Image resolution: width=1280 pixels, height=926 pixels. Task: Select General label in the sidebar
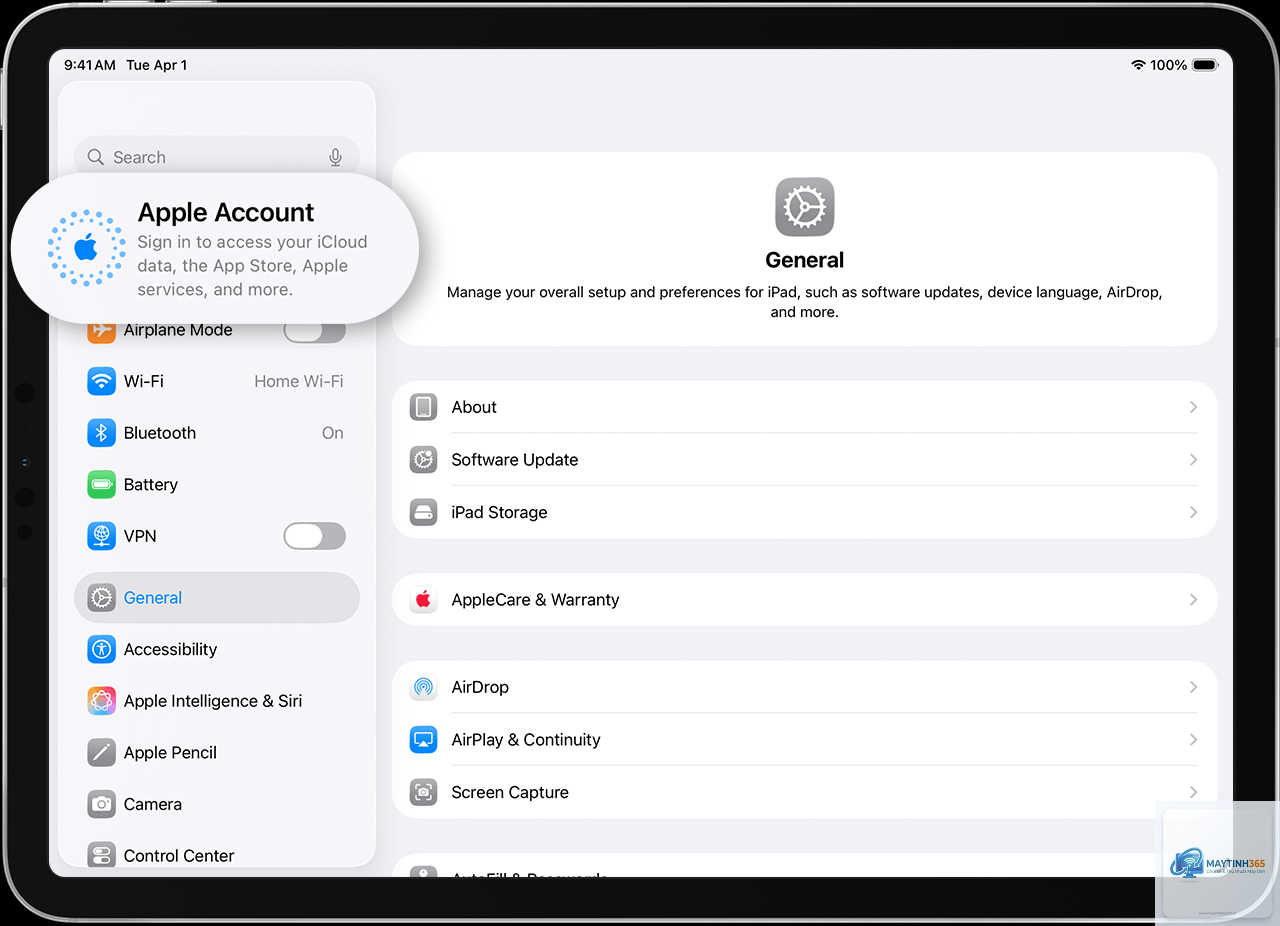click(x=153, y=598)
